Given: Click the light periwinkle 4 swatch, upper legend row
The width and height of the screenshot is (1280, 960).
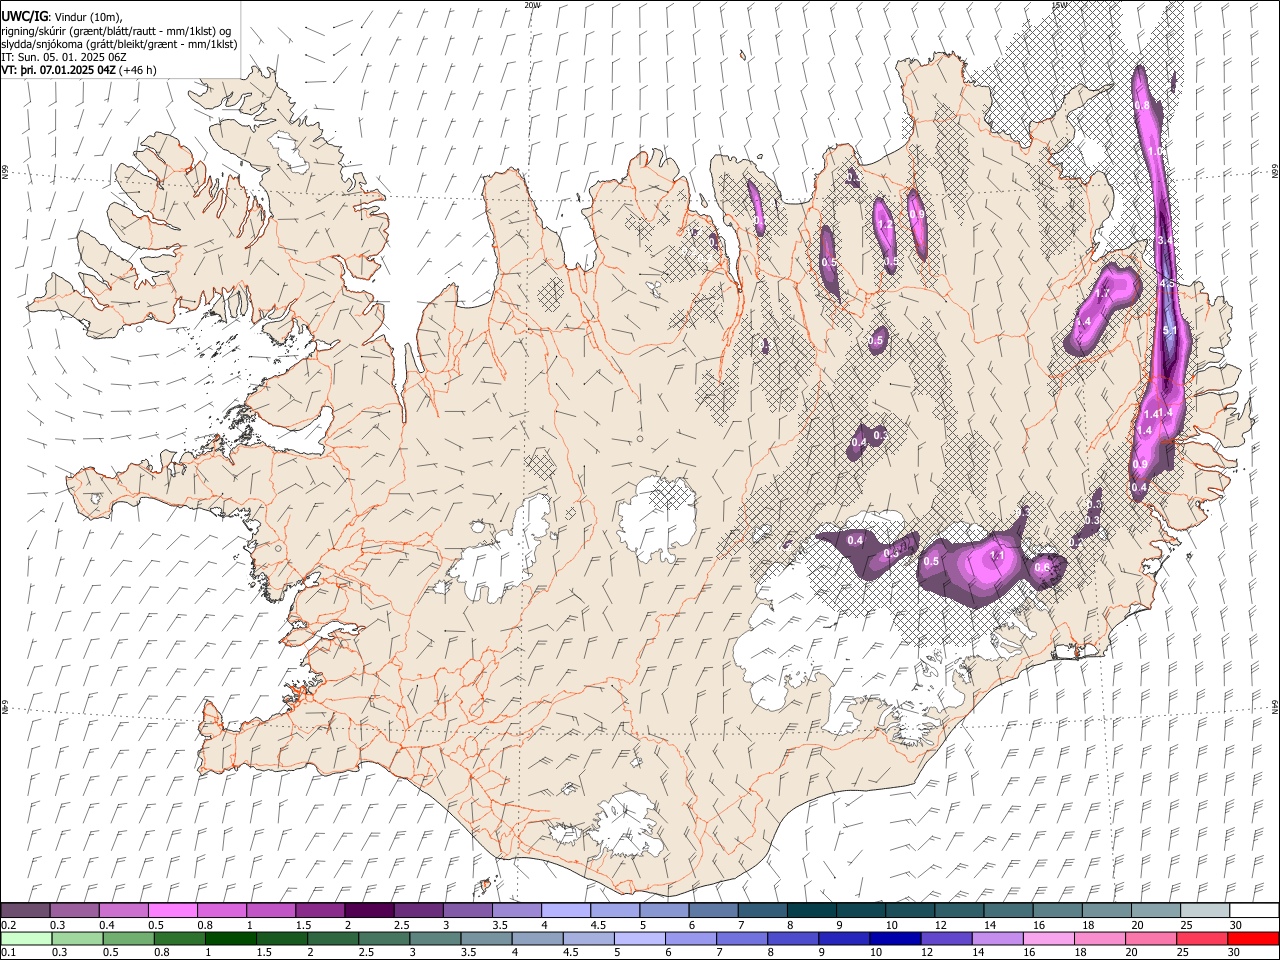Looking at the screenshot, I should [564, 910].
